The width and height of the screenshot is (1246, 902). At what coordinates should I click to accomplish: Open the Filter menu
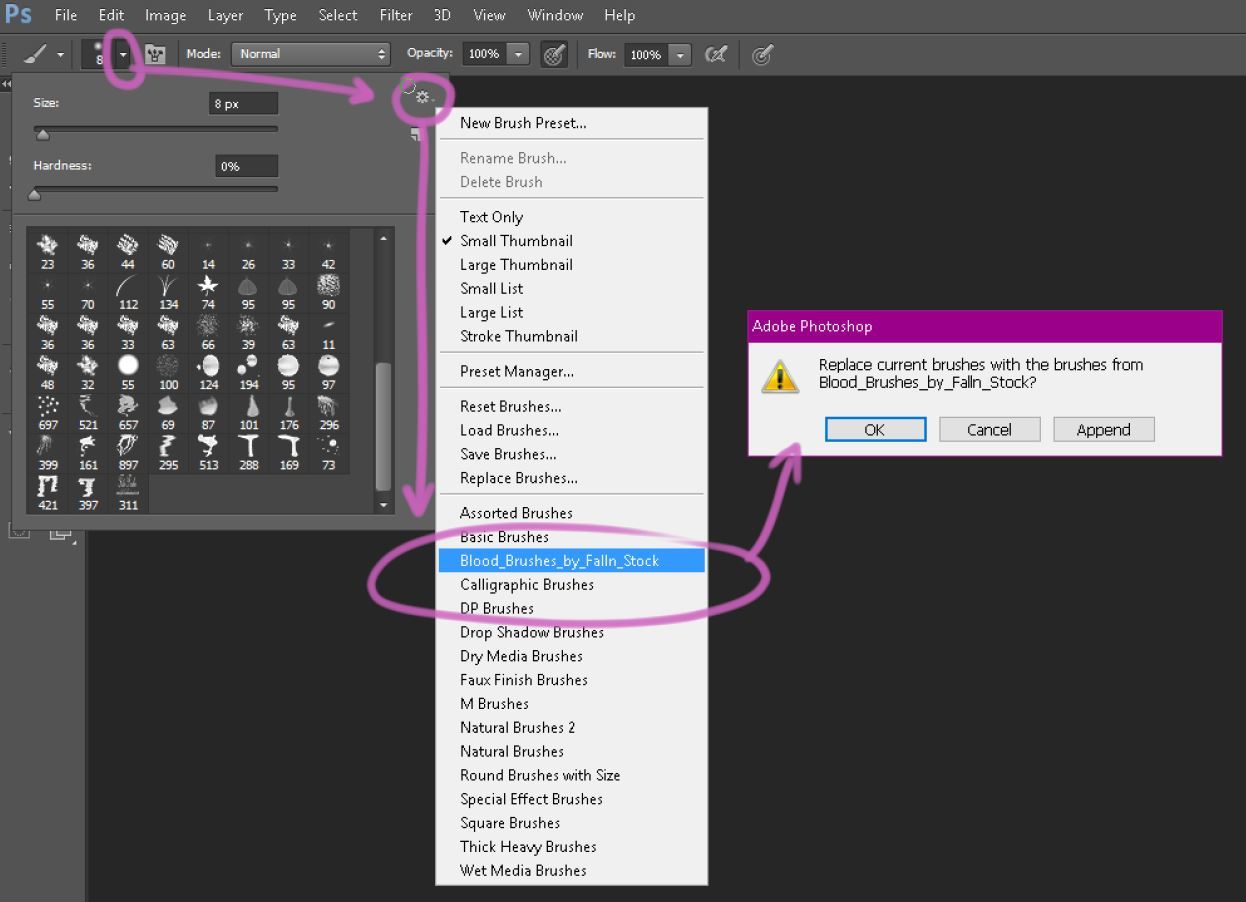pos(396,15)
